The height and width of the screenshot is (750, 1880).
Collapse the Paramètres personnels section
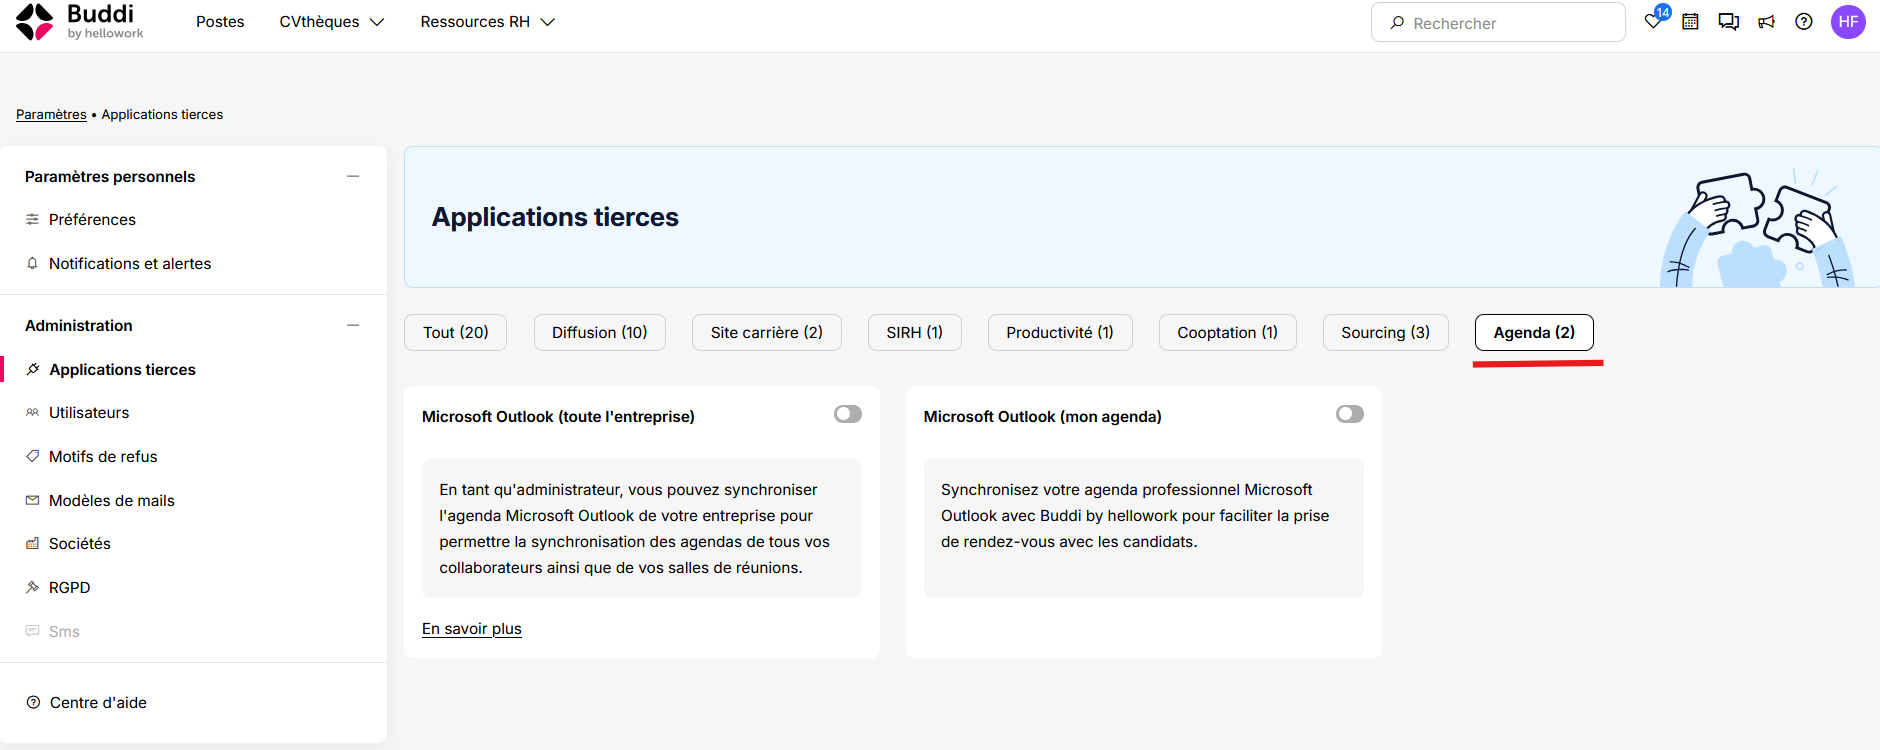tap(353, 176)
